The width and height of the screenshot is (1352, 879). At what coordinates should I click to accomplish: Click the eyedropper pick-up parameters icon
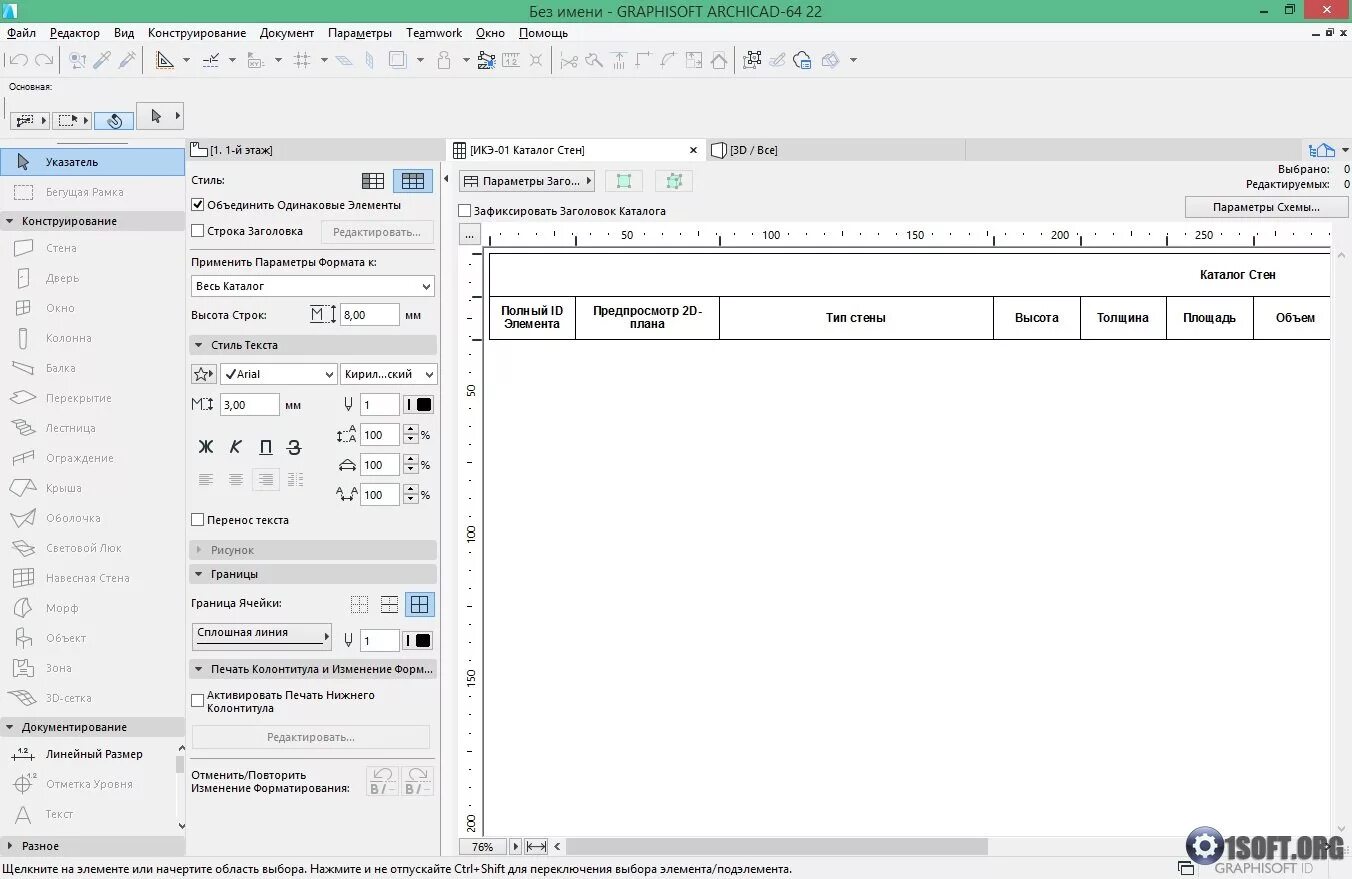tap(102, 60)
